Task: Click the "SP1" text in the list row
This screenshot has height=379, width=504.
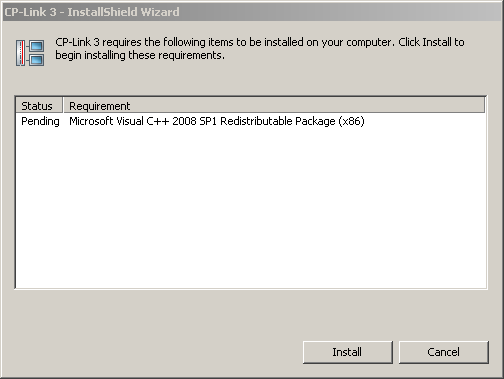Action: pyautogui.click(x=208, y=121)
